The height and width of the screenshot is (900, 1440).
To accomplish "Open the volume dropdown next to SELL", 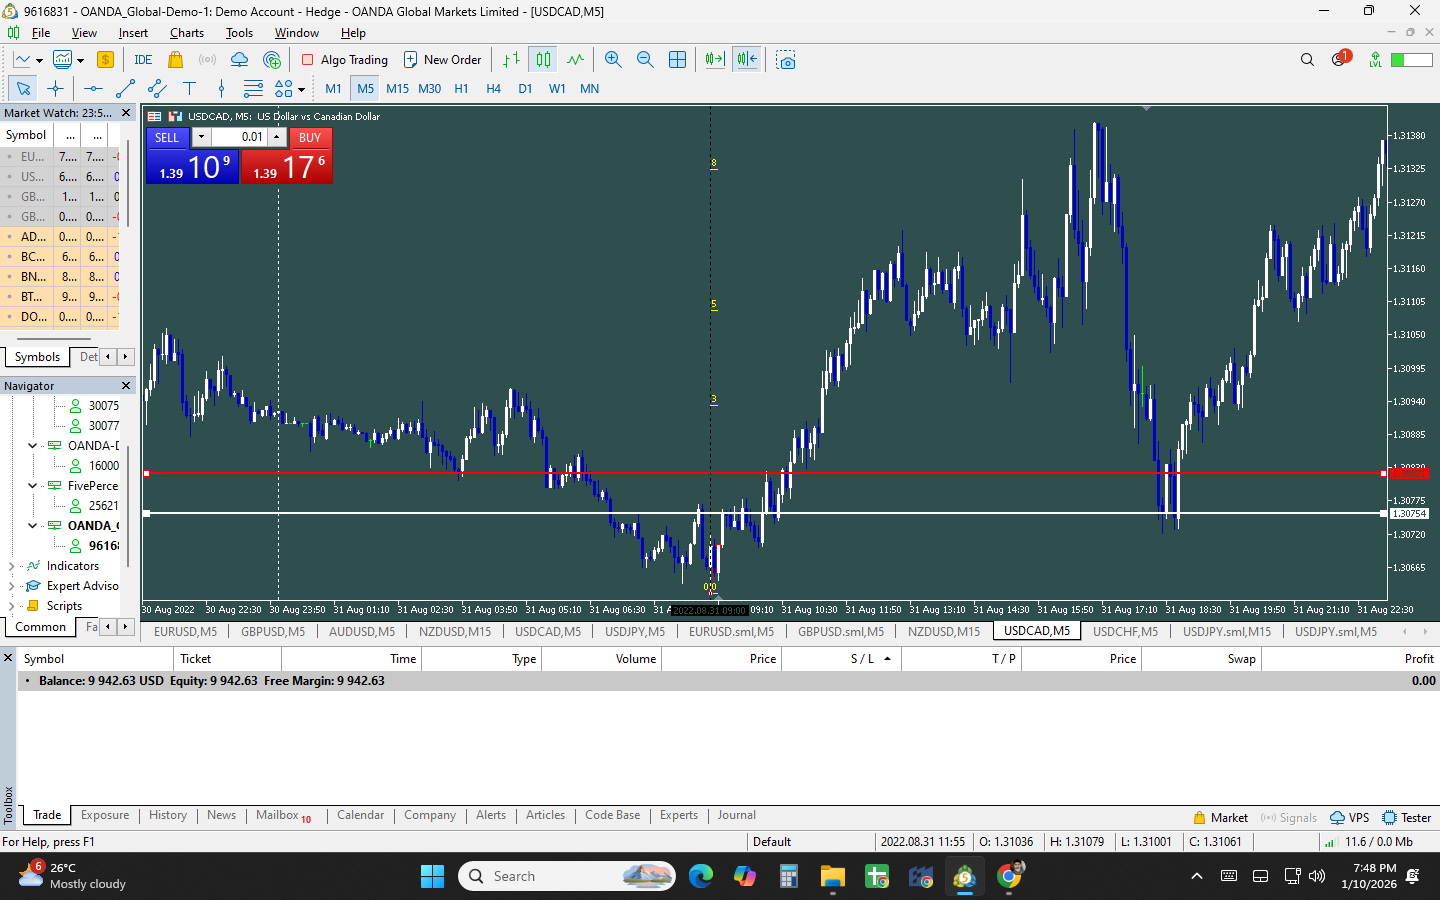I will coord(201,137).
